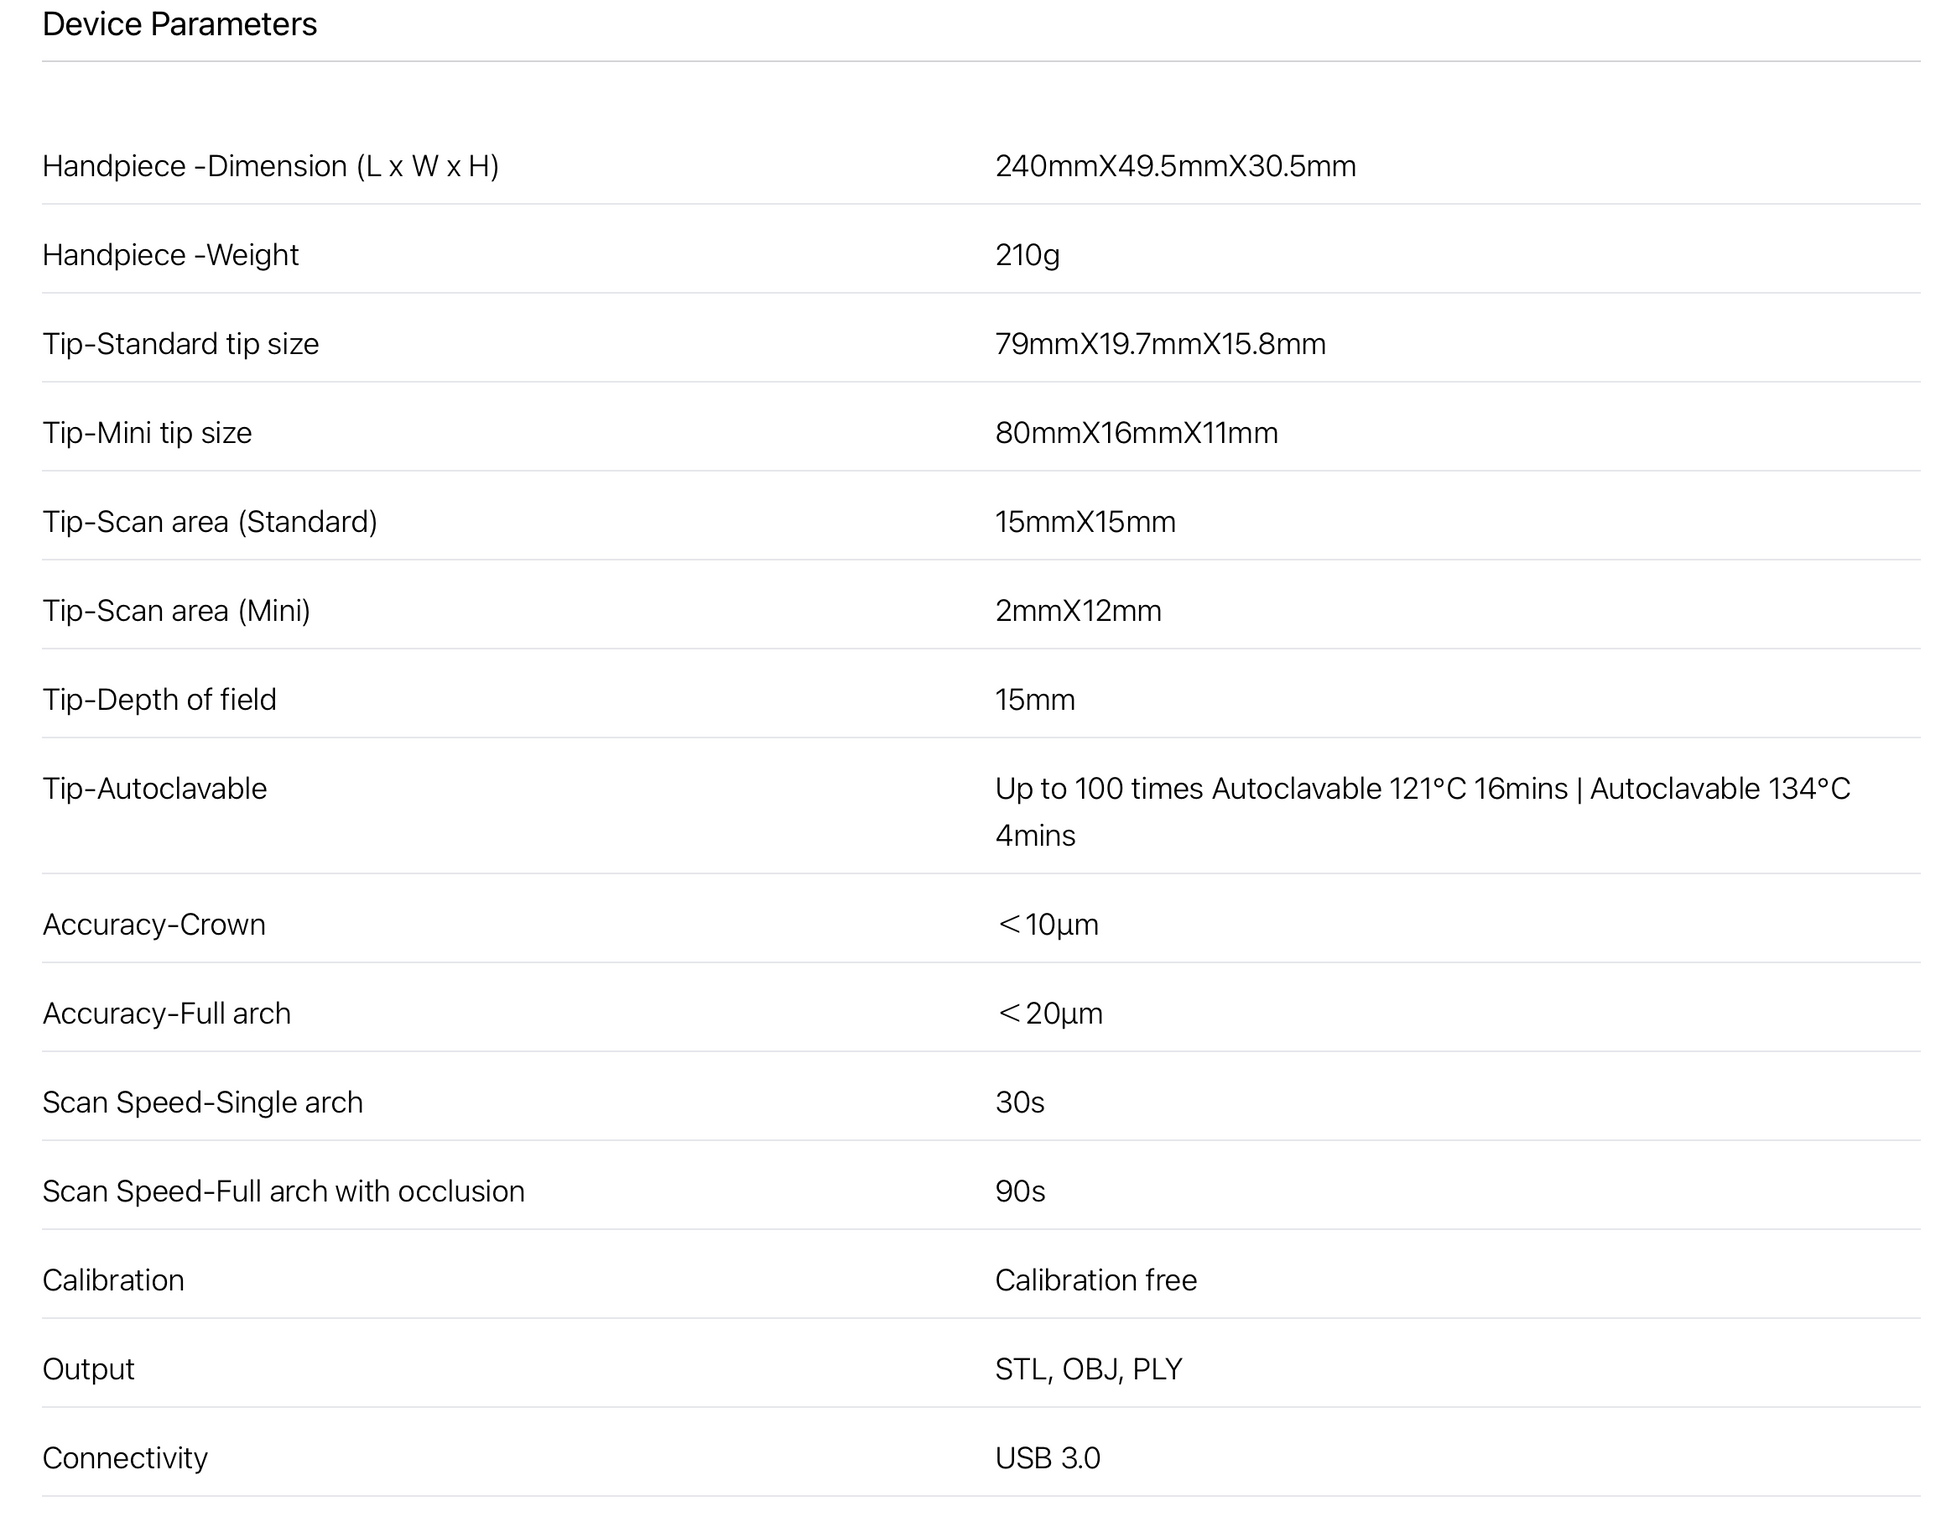Click the Handpiece -Weight label
This screenshot has width=1946, height=1522.
click(170, 255)
